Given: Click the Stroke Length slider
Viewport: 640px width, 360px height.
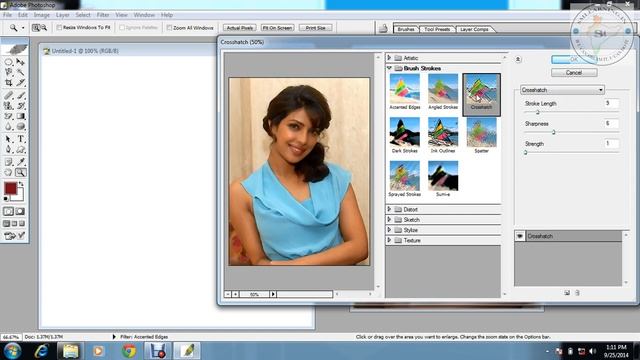Looking at the screenshot, I should coord(571,112).
